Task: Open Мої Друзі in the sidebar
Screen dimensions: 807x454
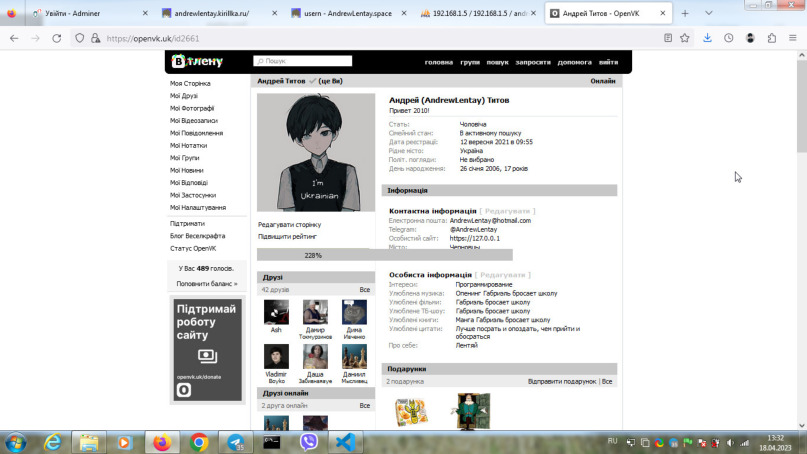Action: (184, 96)
